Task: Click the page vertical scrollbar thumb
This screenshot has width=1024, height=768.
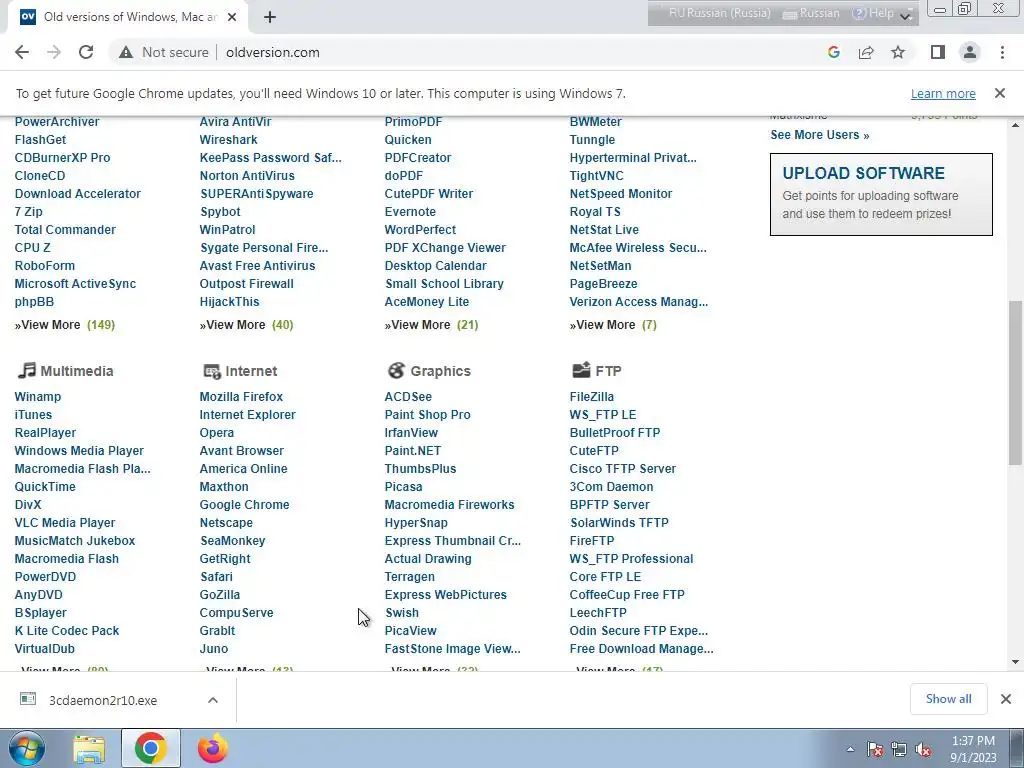Action: pyautogui.click(x=1015, y=383)
